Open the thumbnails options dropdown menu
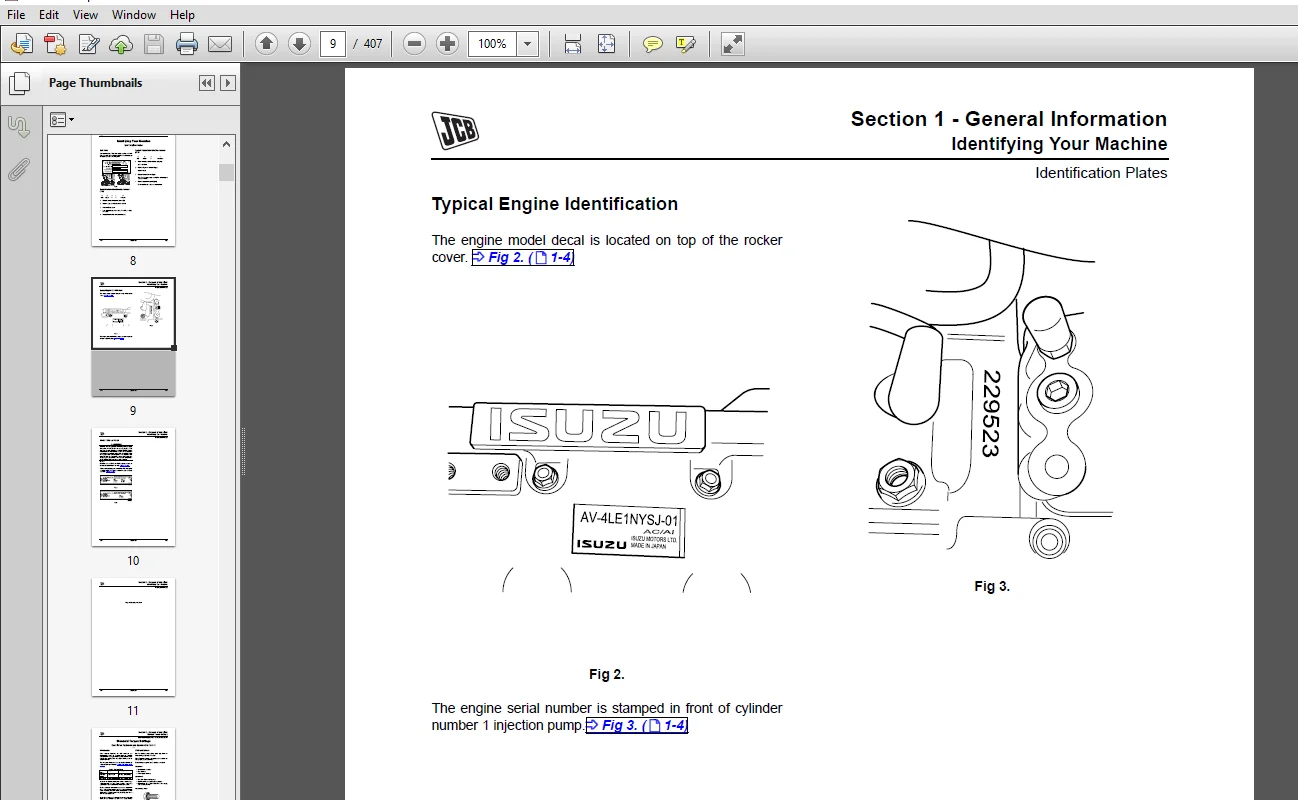The height and width of the screenshot is (800, 1298). [62, 119]
